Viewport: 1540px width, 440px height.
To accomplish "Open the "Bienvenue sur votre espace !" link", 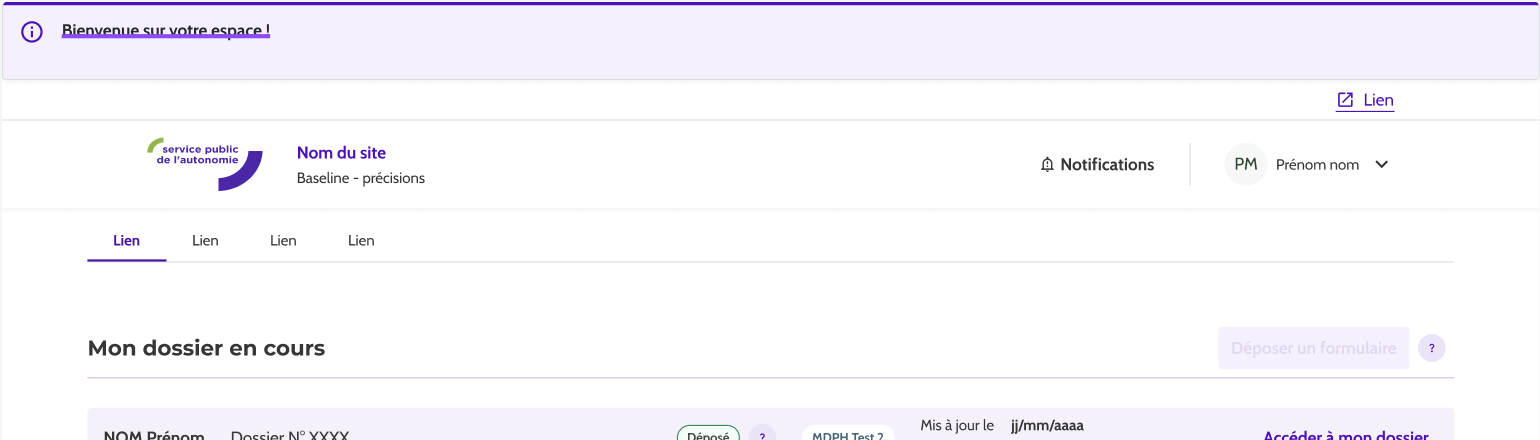I will (x=165, y=30).
